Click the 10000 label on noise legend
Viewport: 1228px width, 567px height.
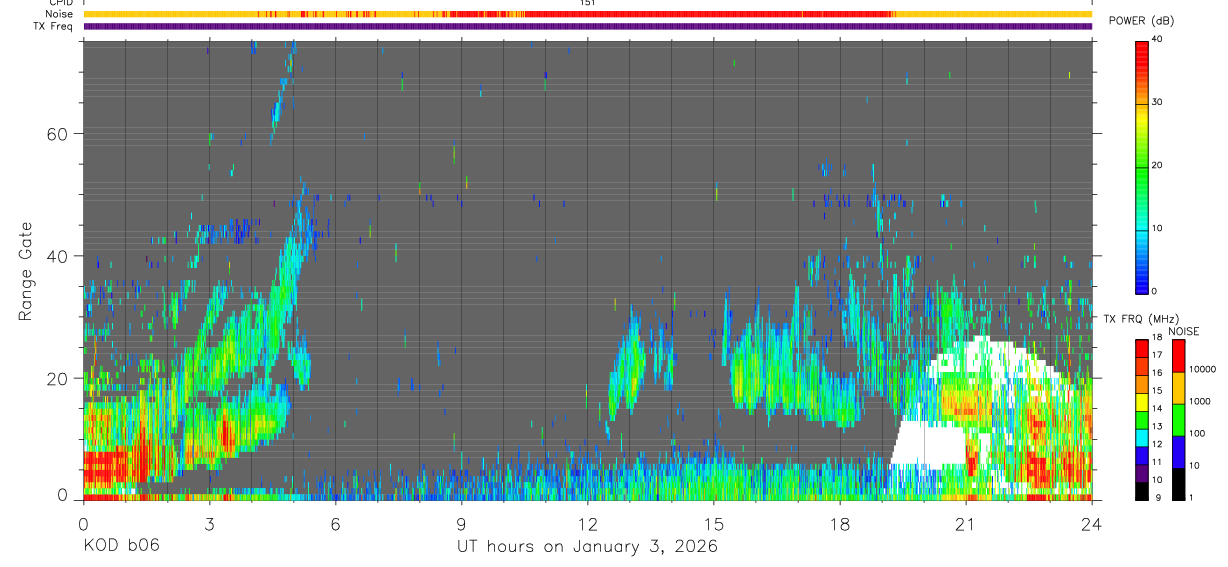(1203, 369)
